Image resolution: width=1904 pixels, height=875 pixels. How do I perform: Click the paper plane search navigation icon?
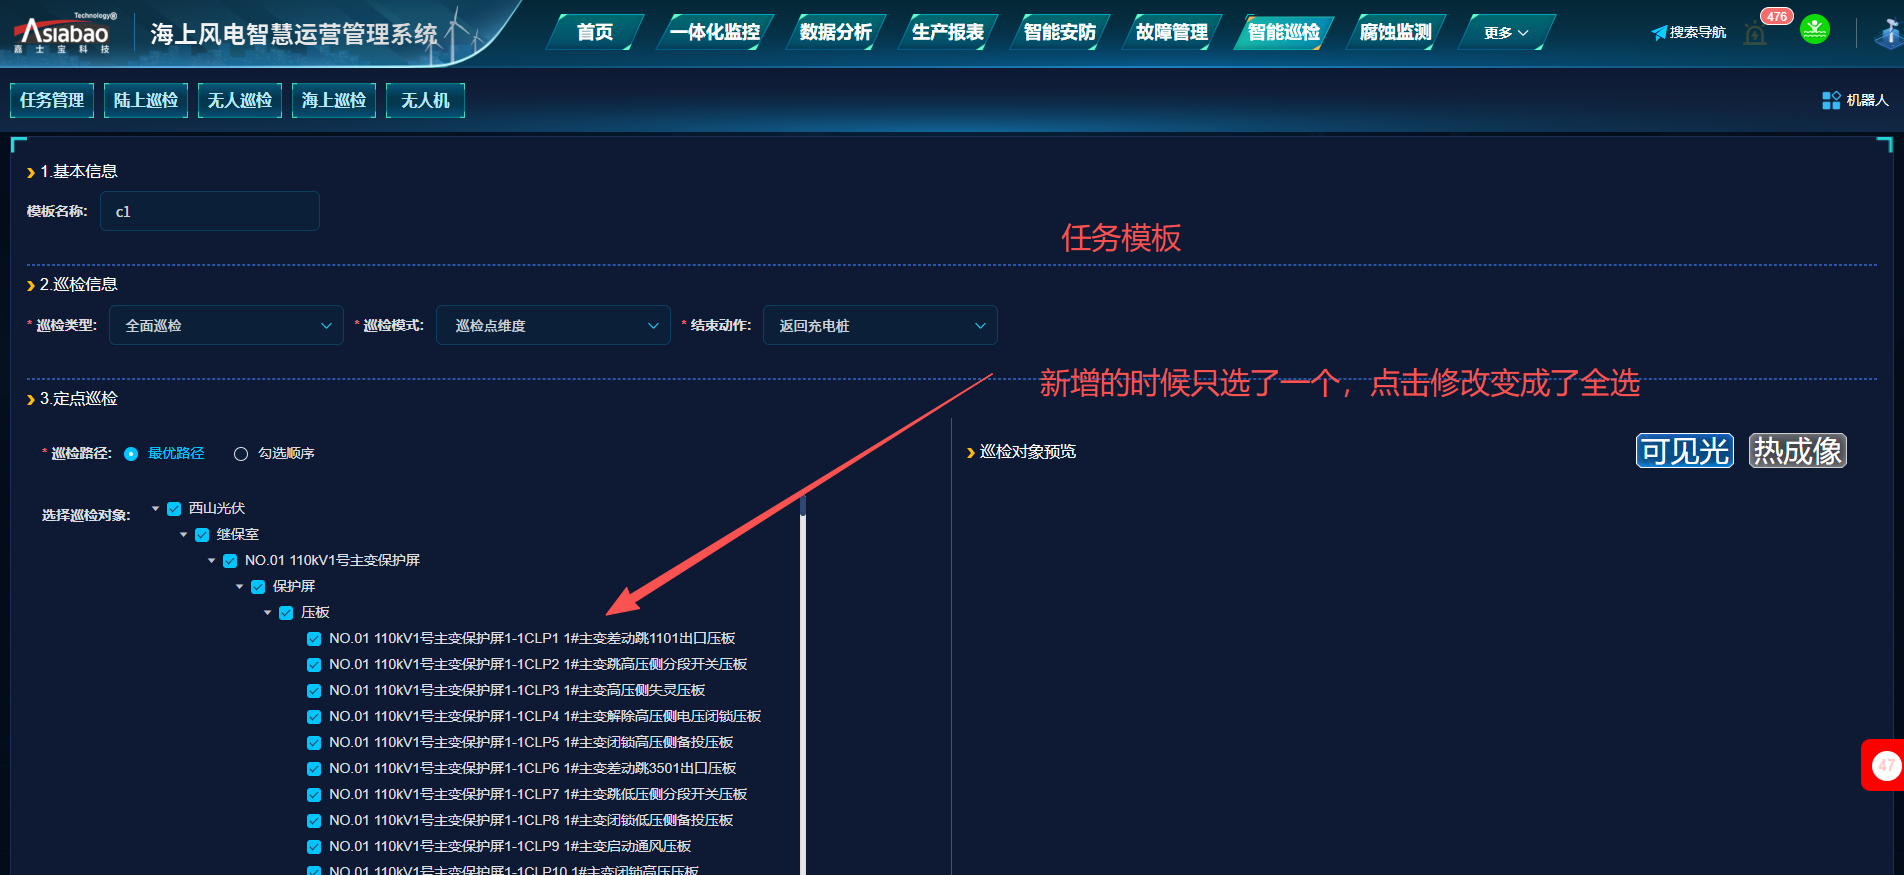[1659, 33]
